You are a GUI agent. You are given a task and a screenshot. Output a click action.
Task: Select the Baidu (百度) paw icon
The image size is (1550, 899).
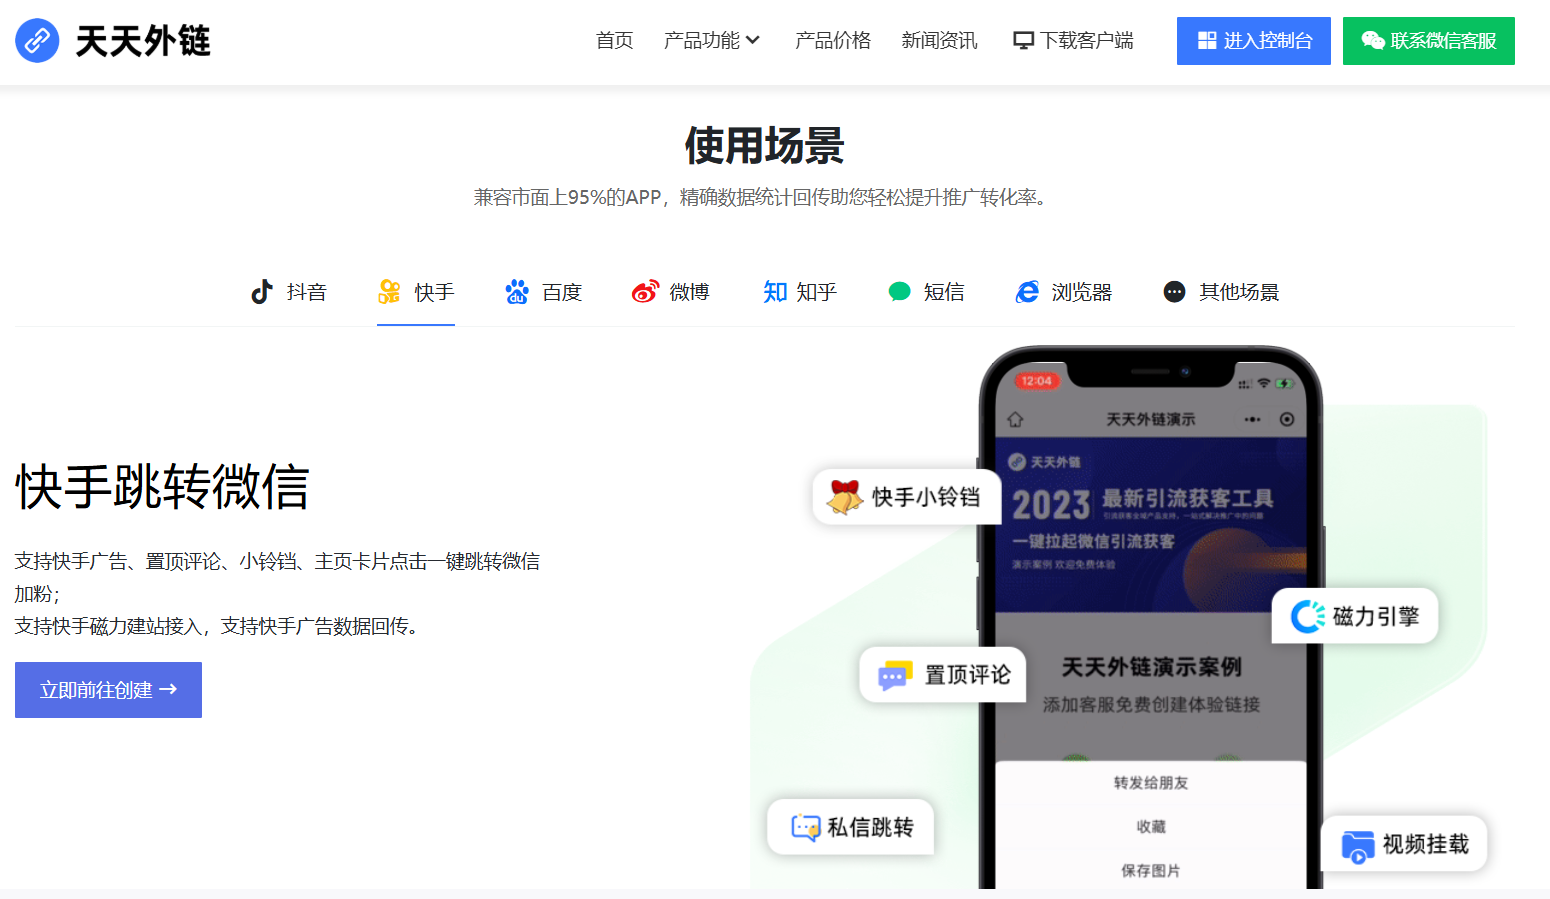coord(517,292)
